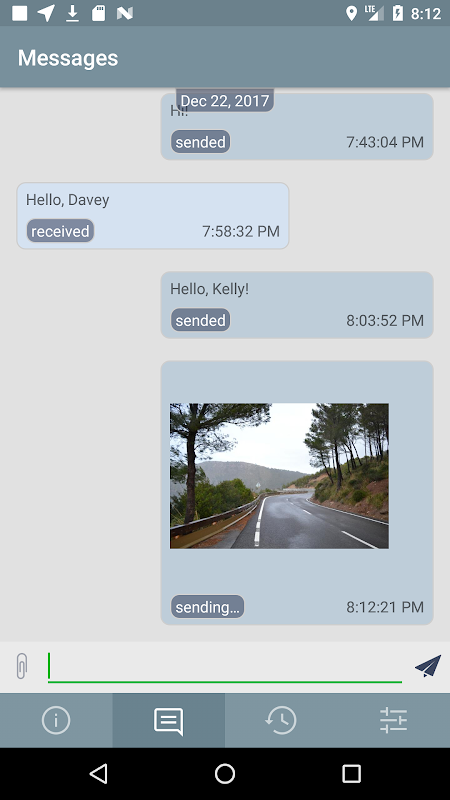The height and width of the screenshot is (800, 450).
Task: Tap the 'sending...' status badge
Action: click(x=207, y=607)
